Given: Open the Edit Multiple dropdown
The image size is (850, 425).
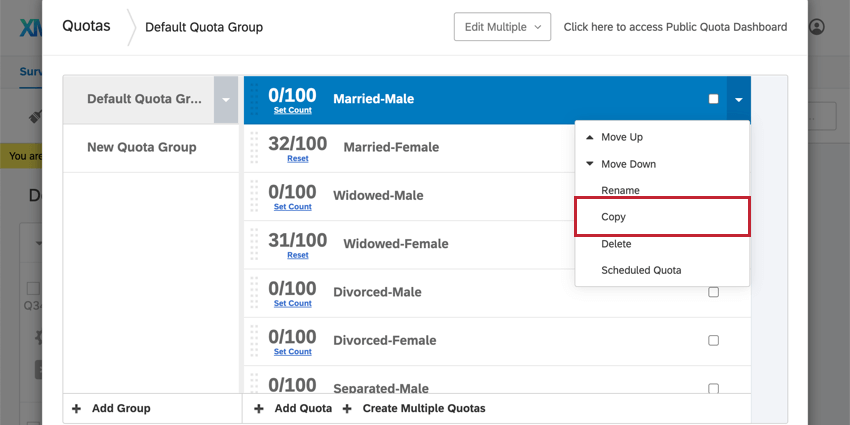Looking at the screenshot, I should point(501,27).
